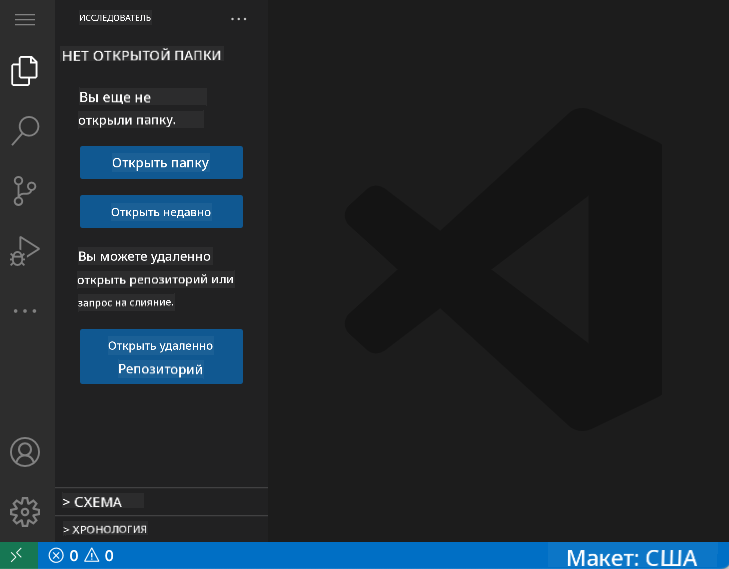Screen dimensions: 729x569
Task: Open the Search view
Action: 25,130
